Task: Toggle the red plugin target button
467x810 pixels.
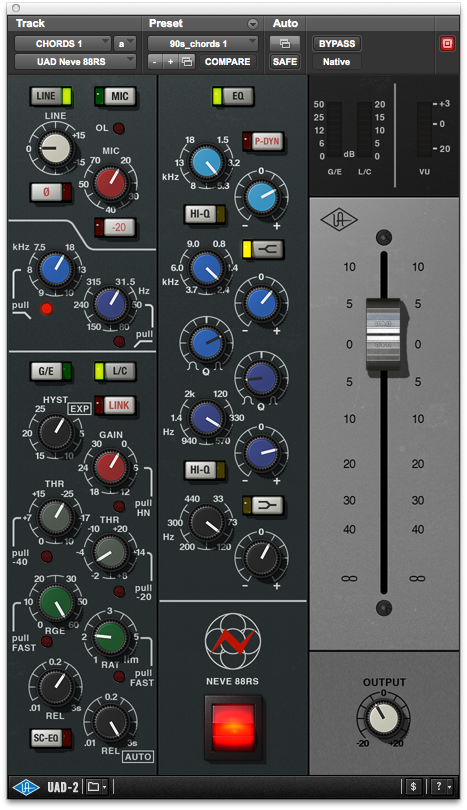Action: point(447,44)
